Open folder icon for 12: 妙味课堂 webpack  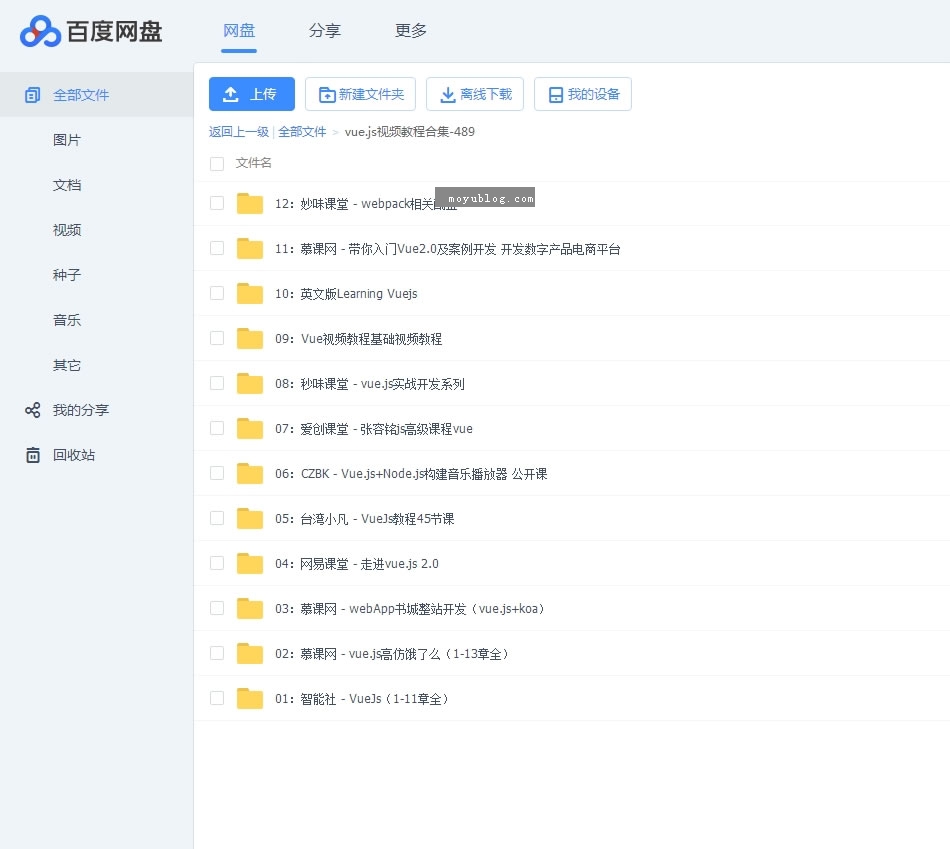coord(250,204)
